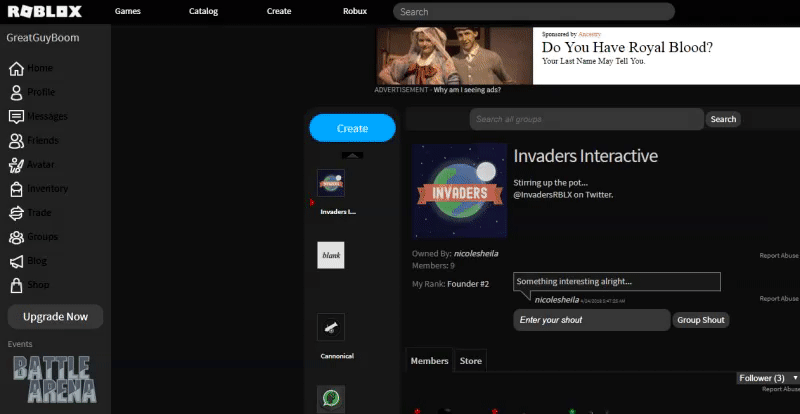Open Home from the sidebar house icon
The image size is (800, 414).
[16, 68]
